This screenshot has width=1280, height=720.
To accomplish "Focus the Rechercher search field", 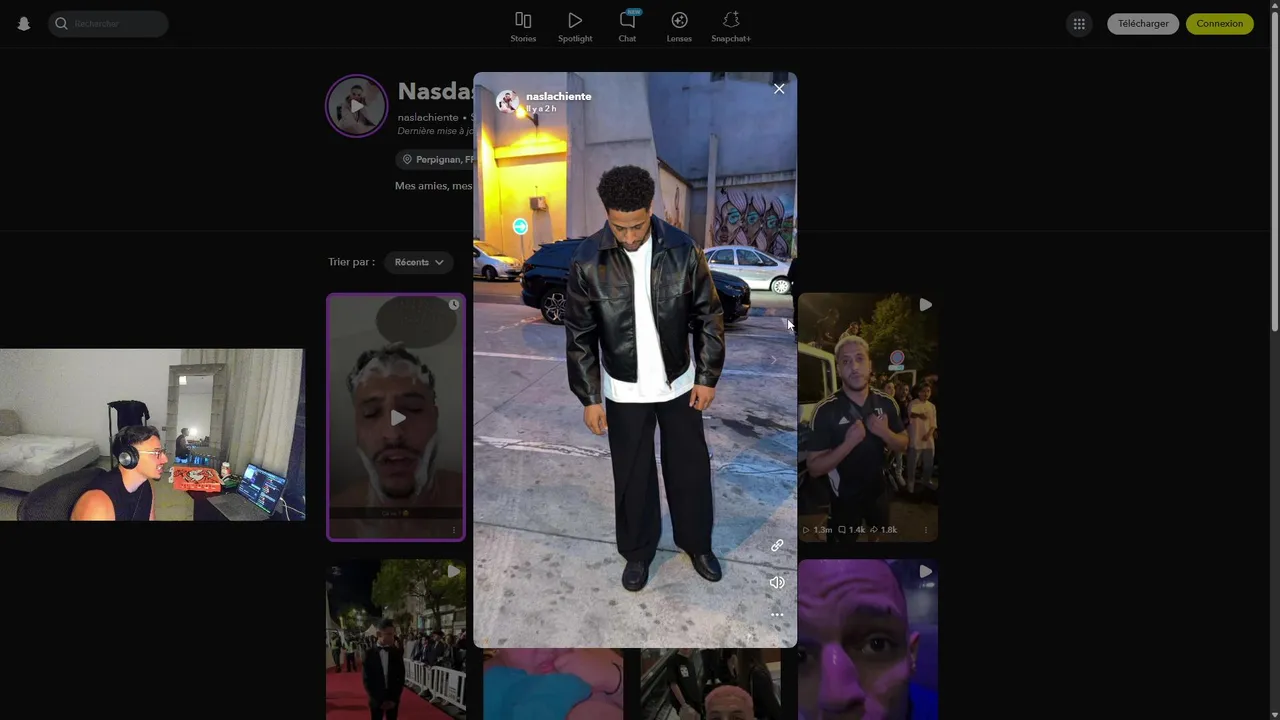I will coord(108,24).
